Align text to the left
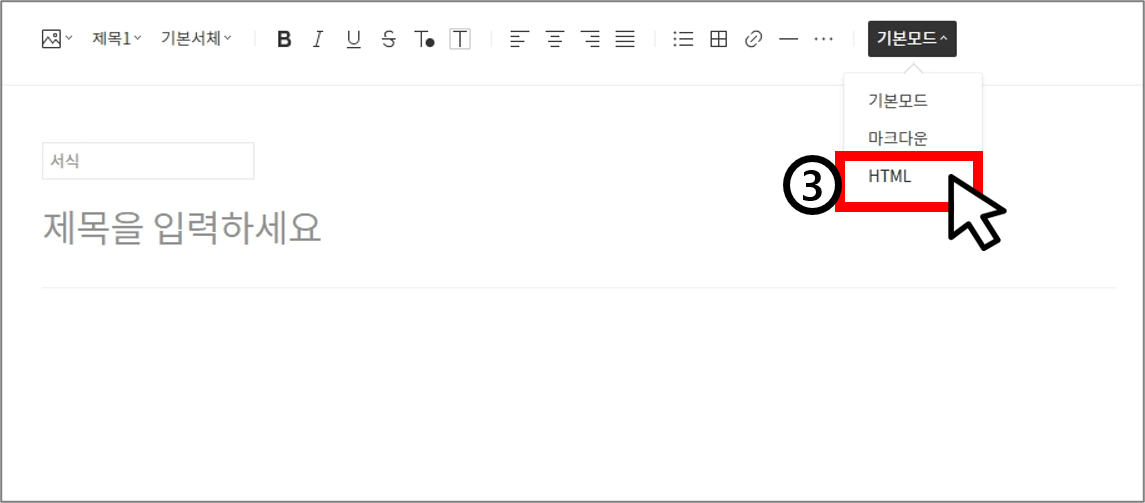The image size is (1145, 503). [x=519, y=39]
